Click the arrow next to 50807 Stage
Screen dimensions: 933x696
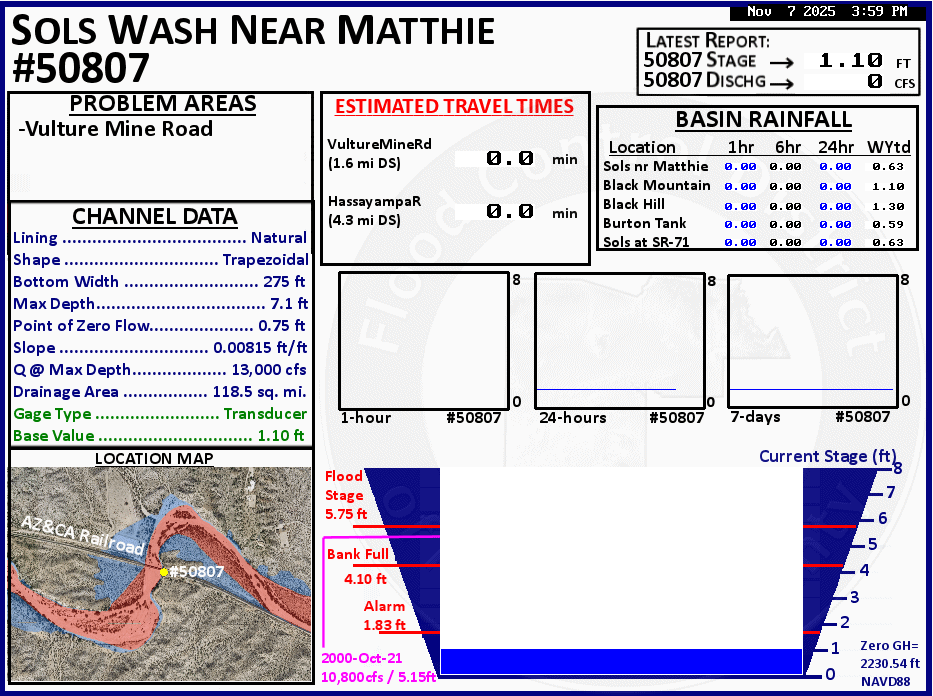click(779, 61)
